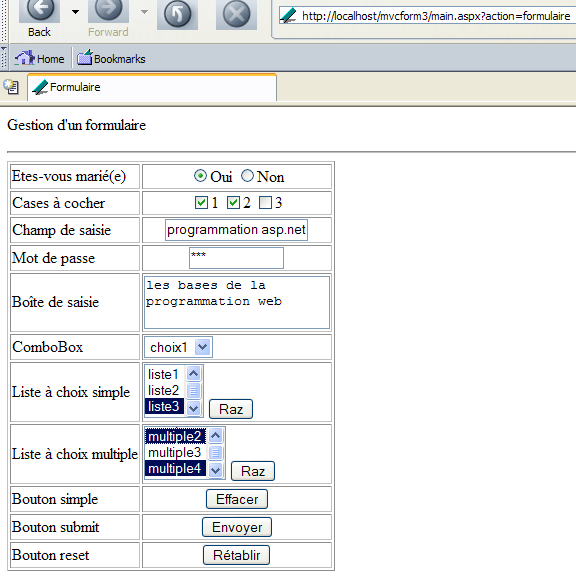The height and width of the screenshot is (576, 576).
Task: Open the Back button history dropdown arrow
Action: 75,12
